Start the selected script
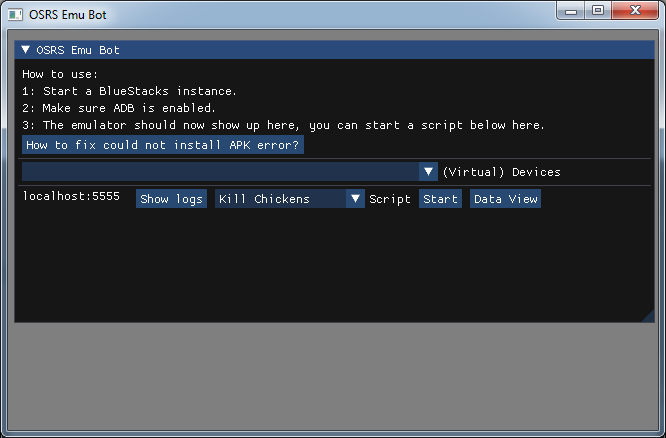 (x=440, y=199)
